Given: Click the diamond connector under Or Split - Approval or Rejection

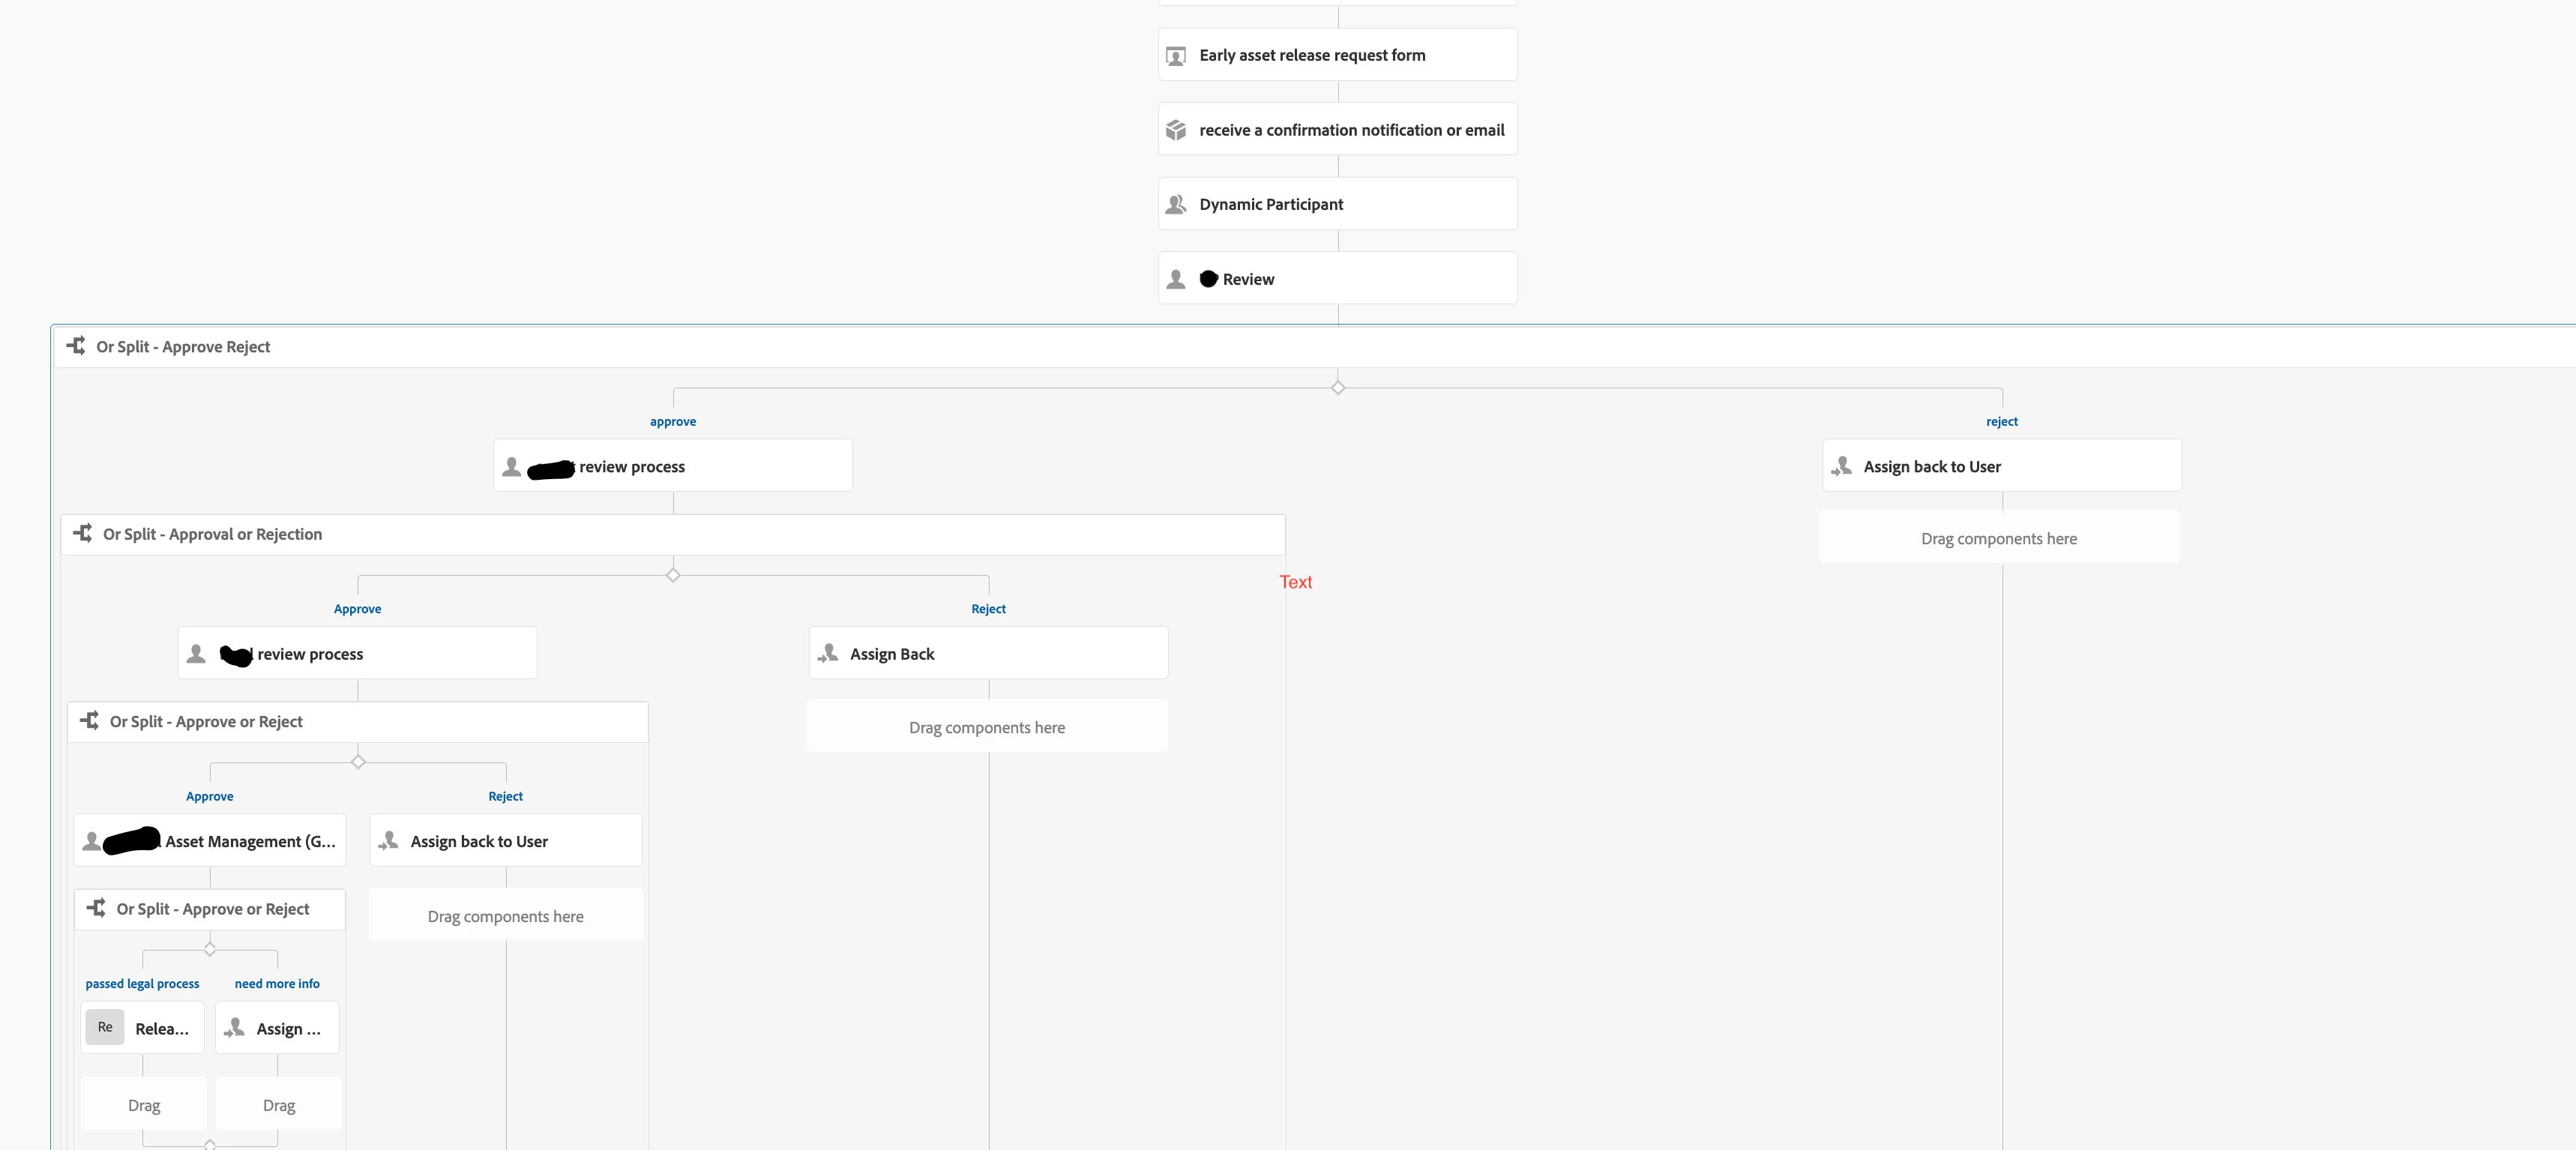Looking at the screenshot, I should (x=673, y=575).
